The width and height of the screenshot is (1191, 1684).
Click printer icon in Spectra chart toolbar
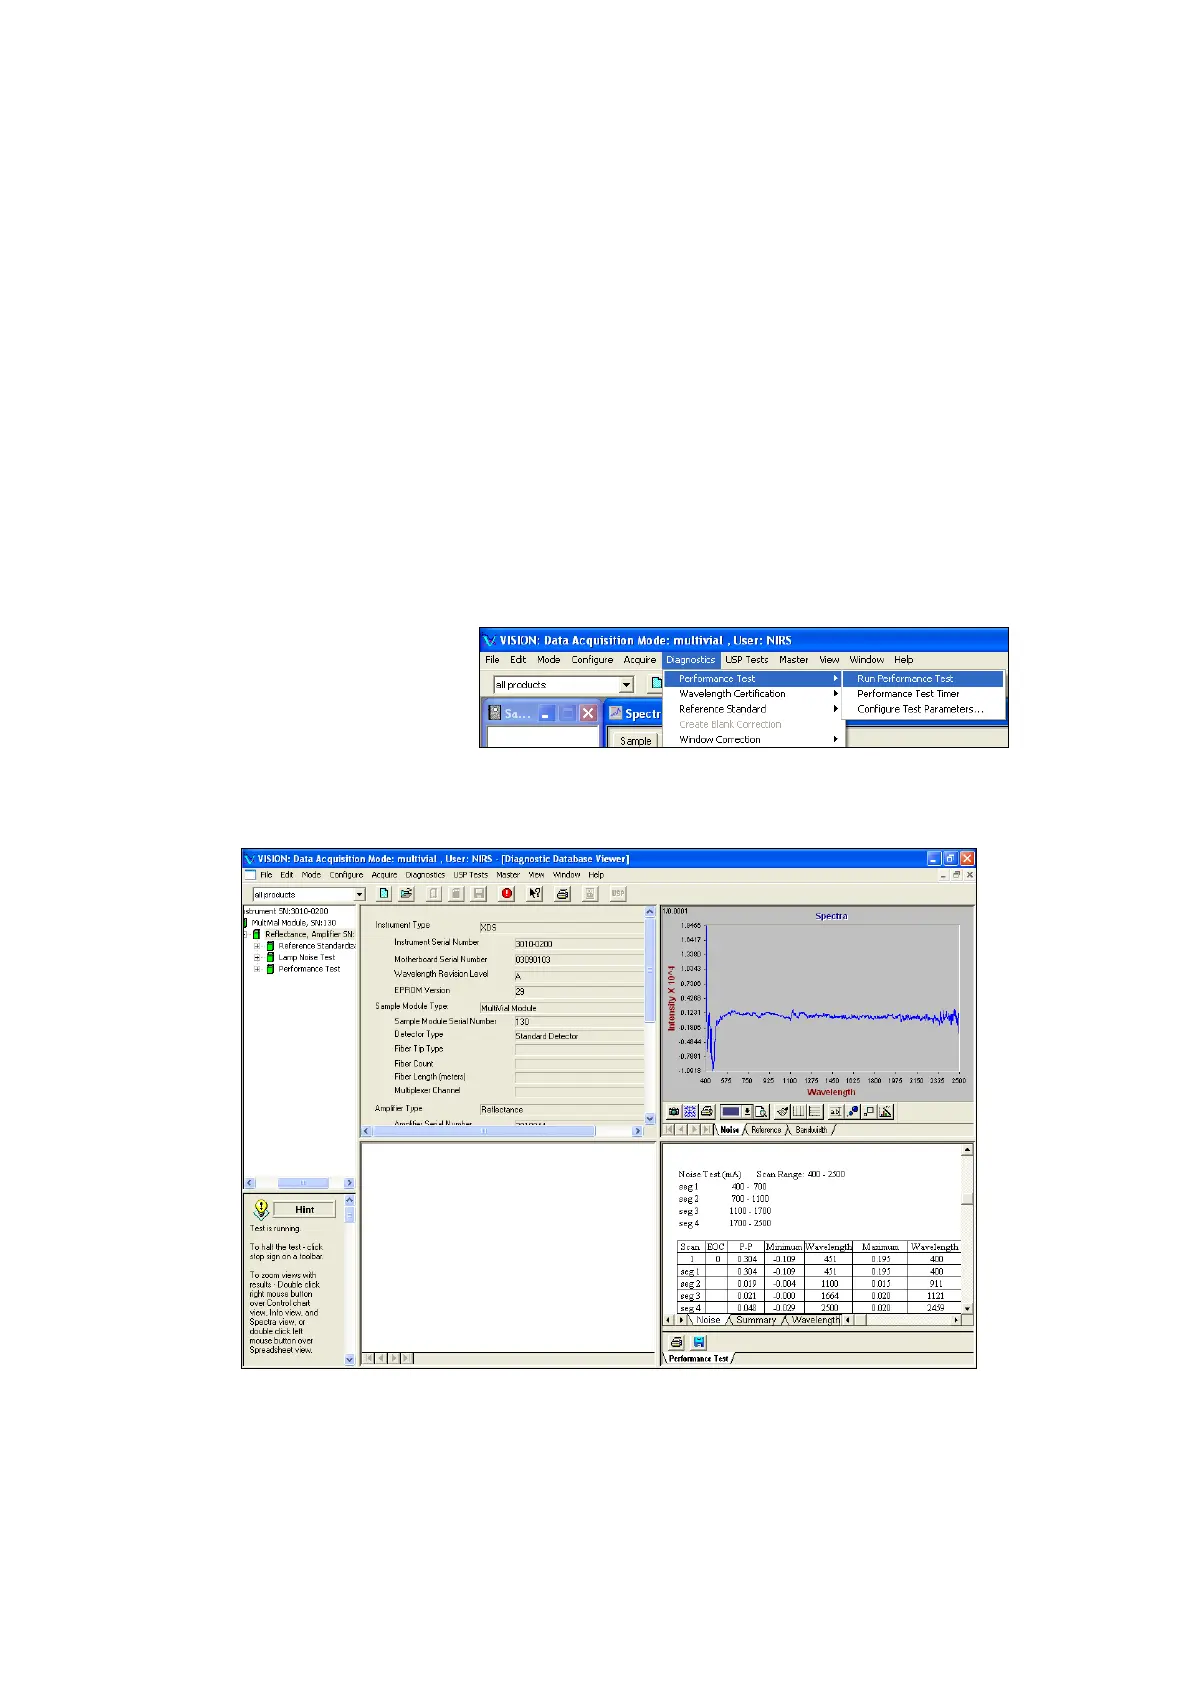(707, 1111)
